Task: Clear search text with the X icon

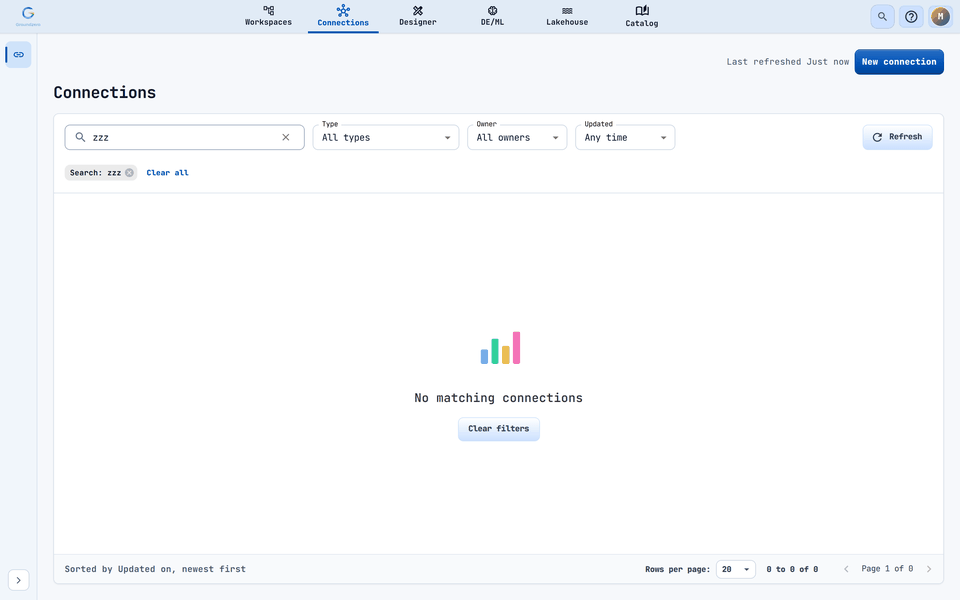Action: (x=286, y=137)
